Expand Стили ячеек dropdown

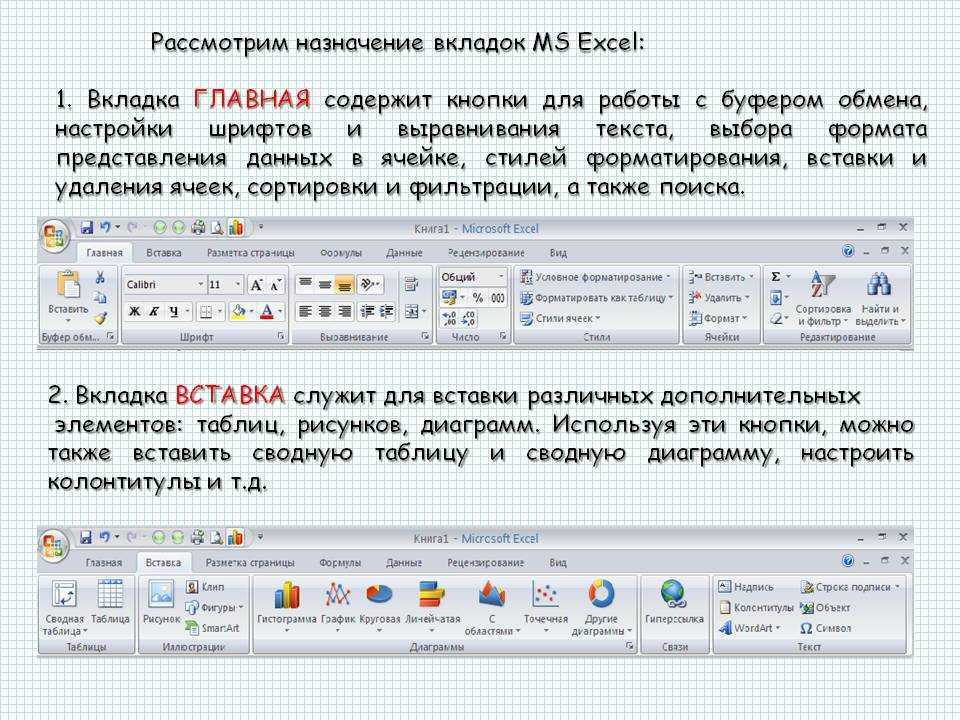[598, 318]
